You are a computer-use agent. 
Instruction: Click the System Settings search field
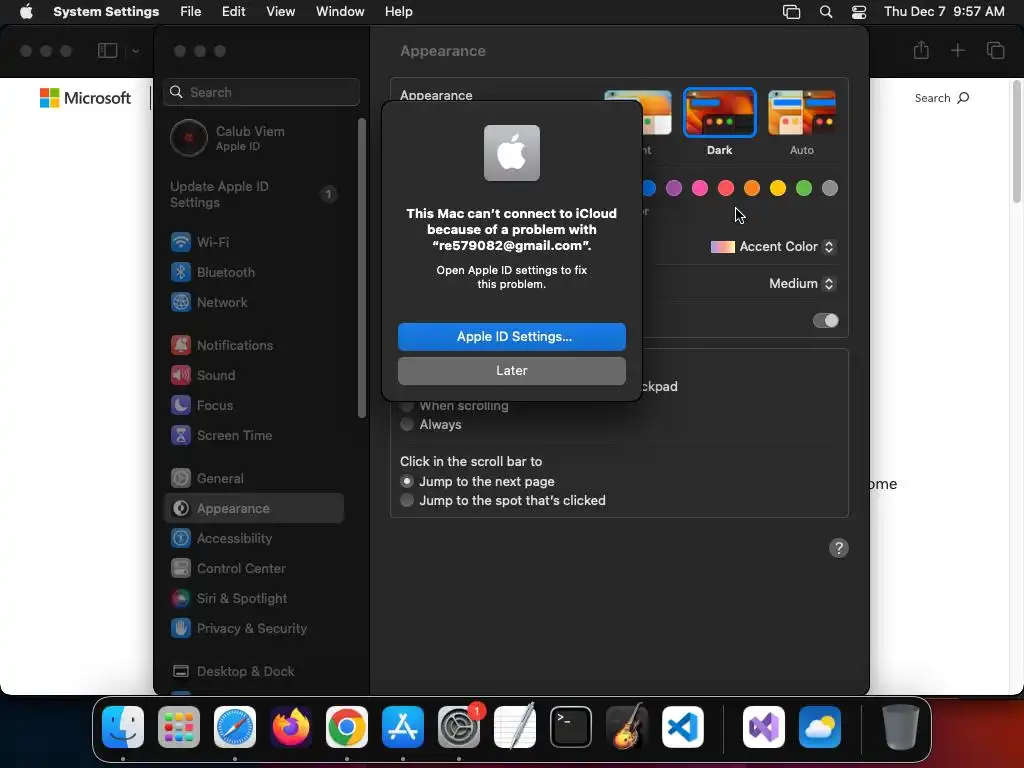[261, 92]
